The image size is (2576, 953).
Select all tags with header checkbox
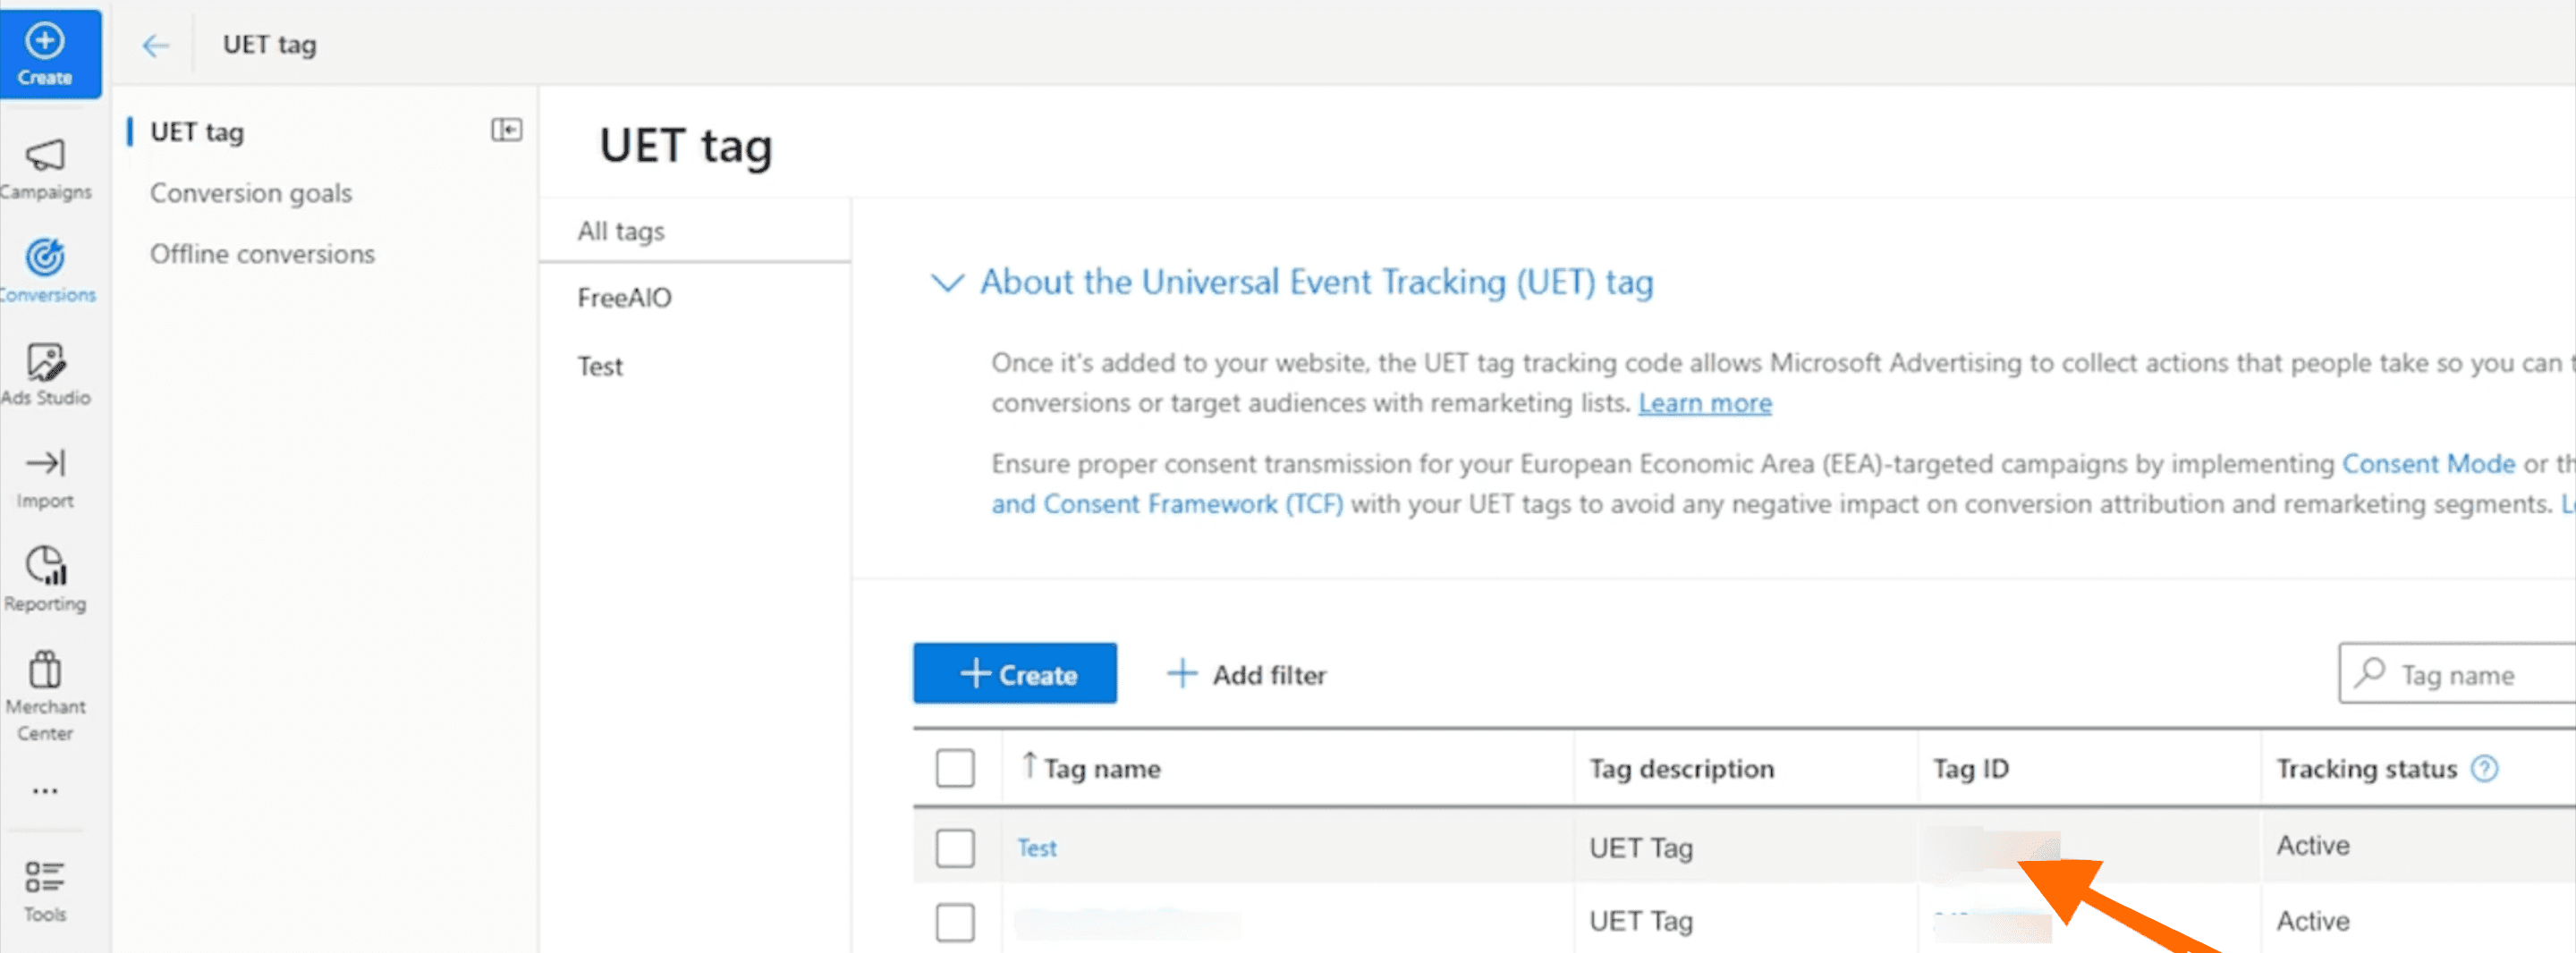point(955,768)
